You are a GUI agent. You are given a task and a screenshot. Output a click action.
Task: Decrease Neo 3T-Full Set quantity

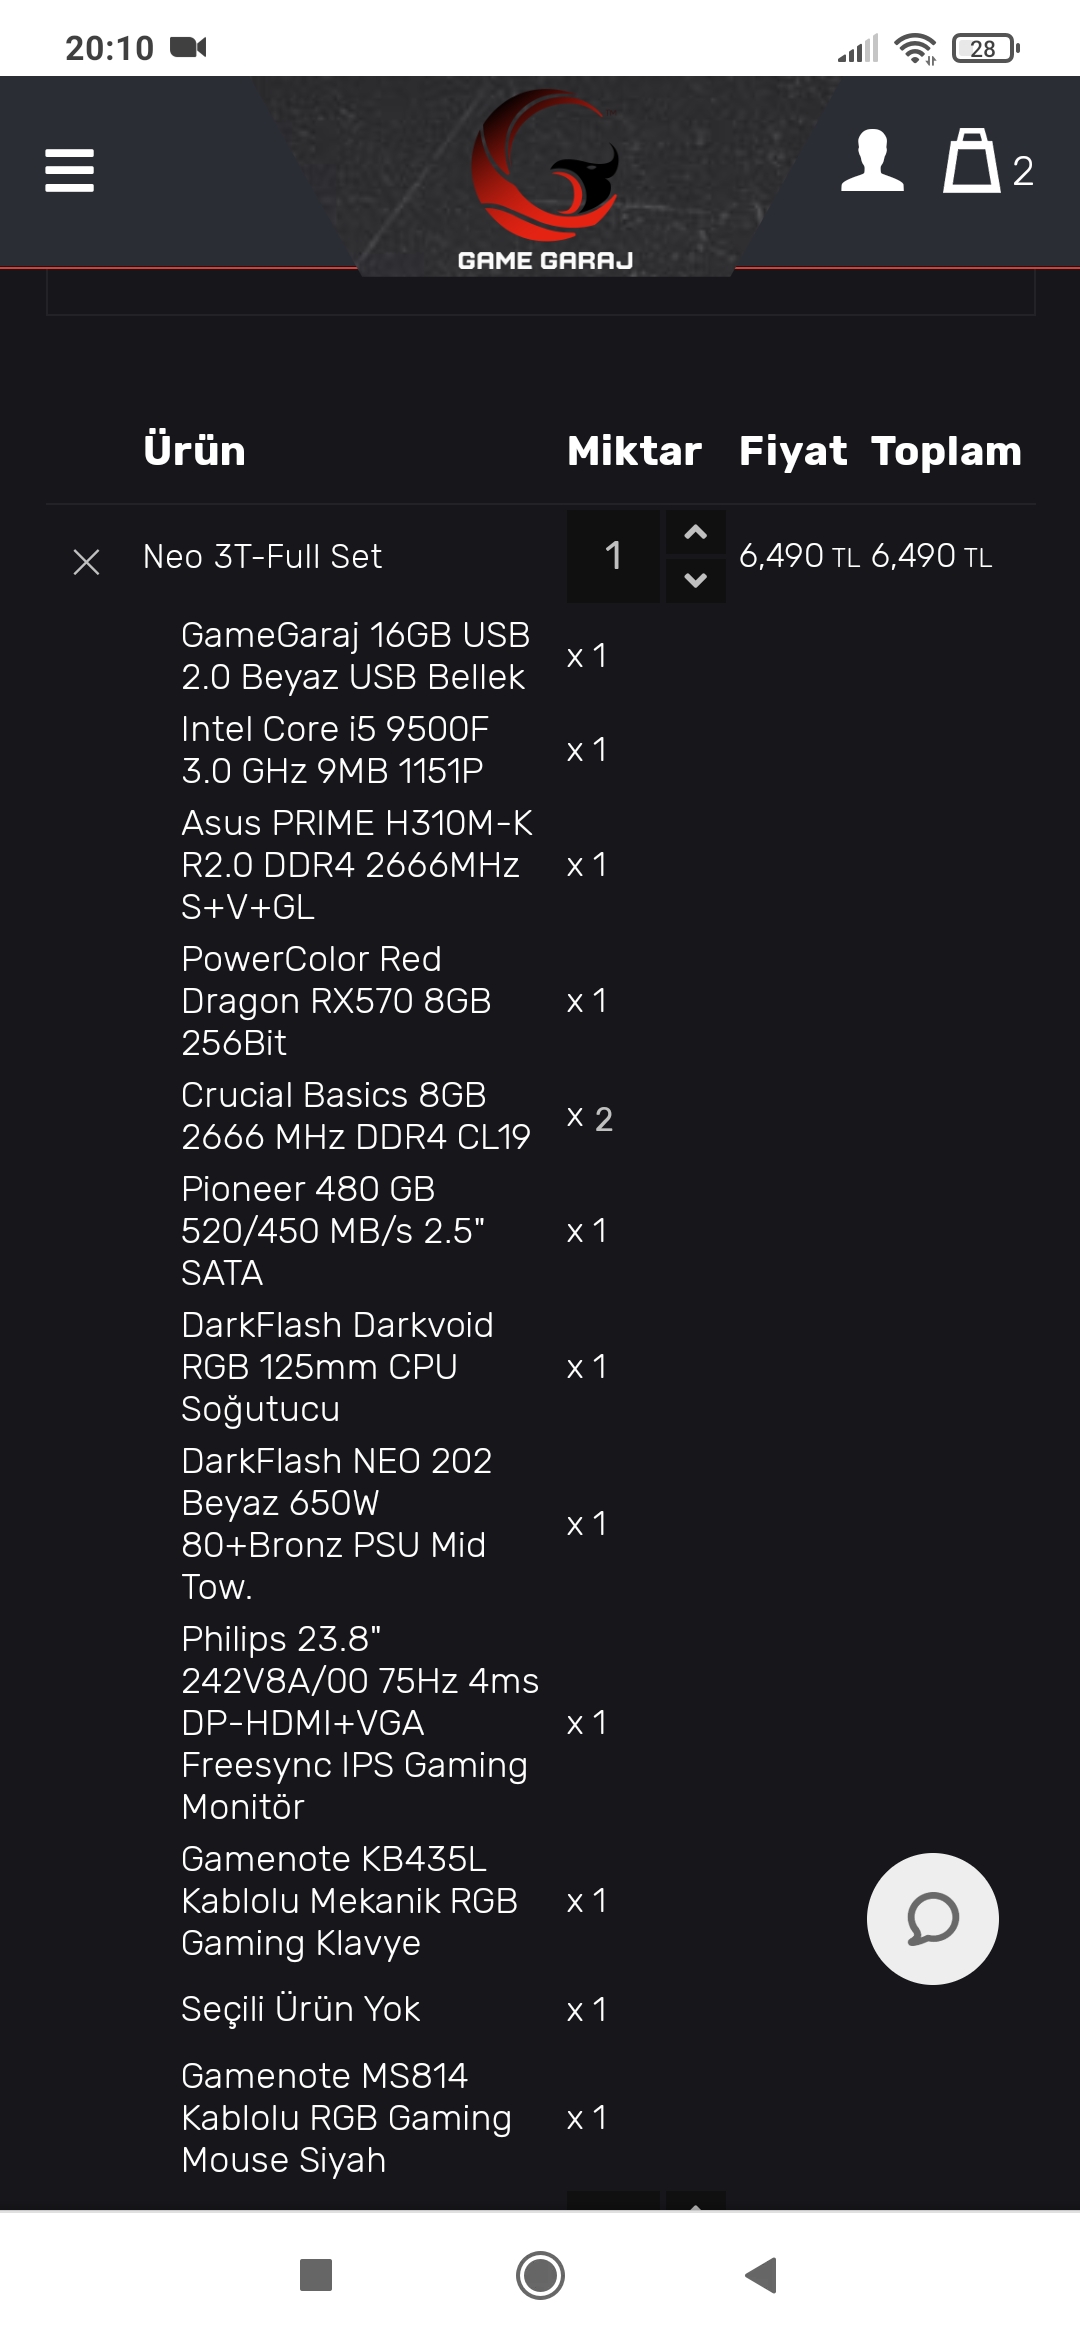[x=695, y=580]
